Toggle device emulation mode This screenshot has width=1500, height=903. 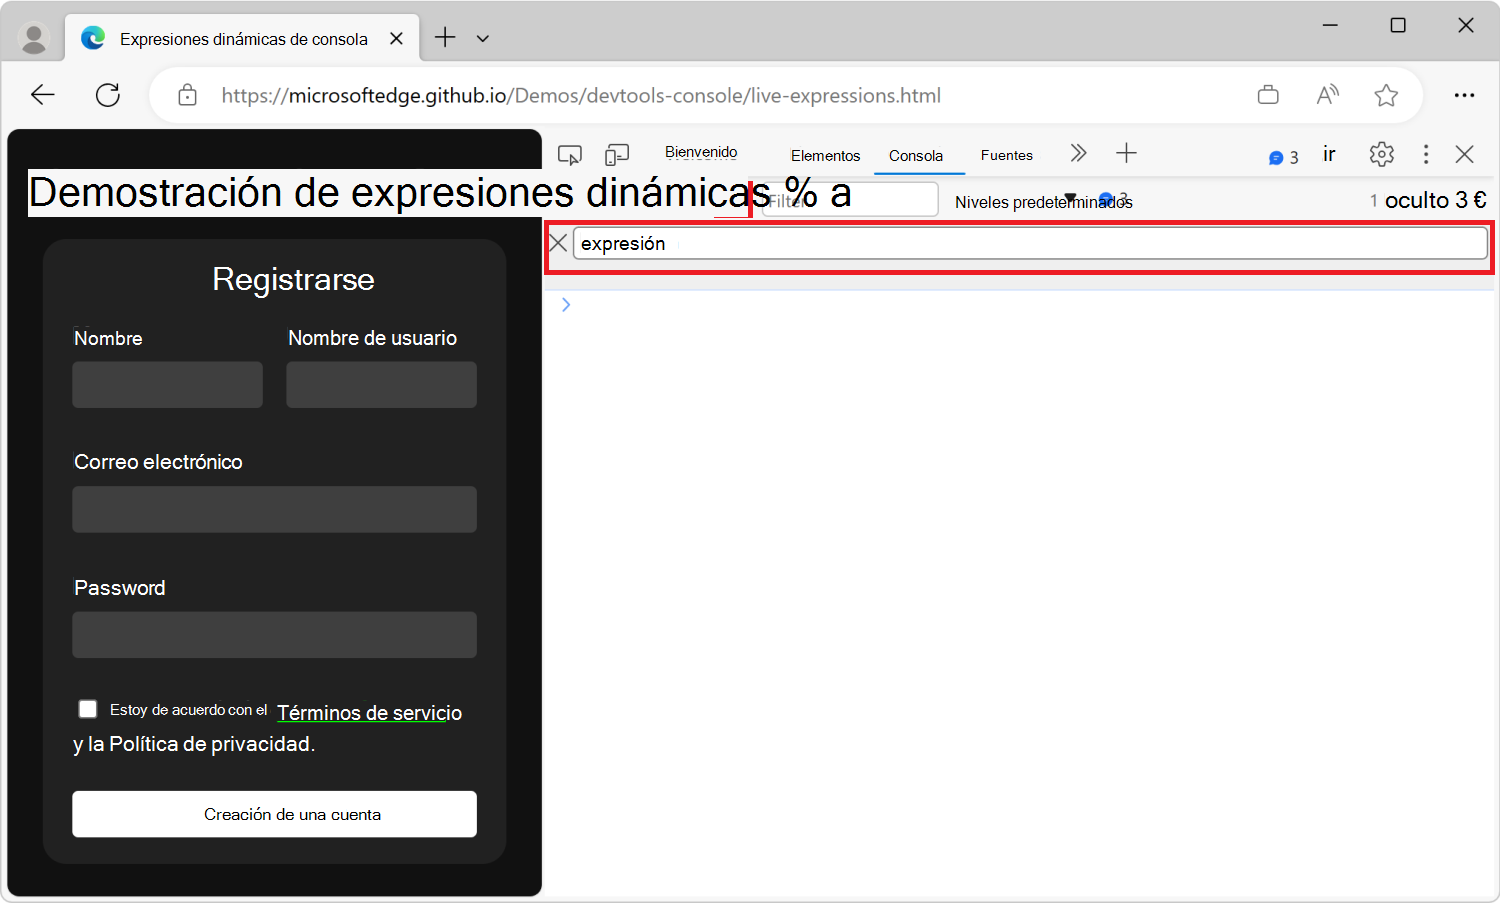click(616, 154)
